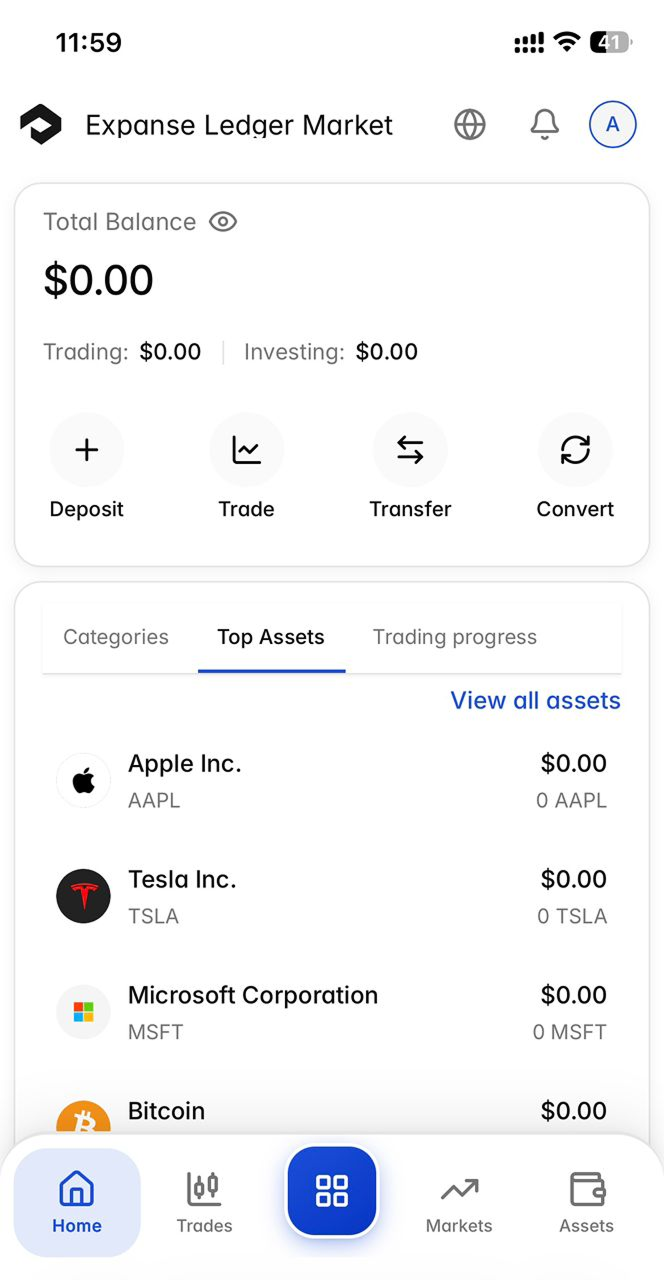Open the Trading progress tab

[455, 637]
